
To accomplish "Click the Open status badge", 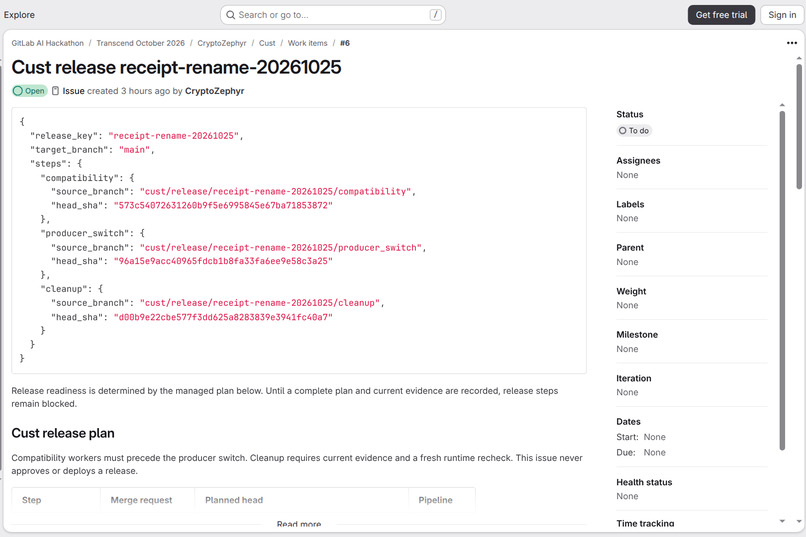I will pyautogui.click(x=30, y=91).
